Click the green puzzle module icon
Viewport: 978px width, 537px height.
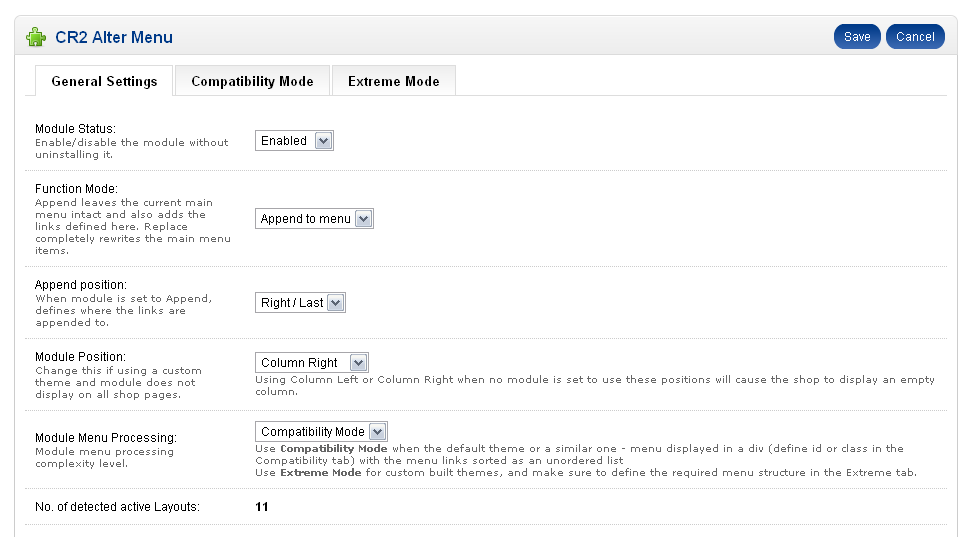click(x=36, y=37)
